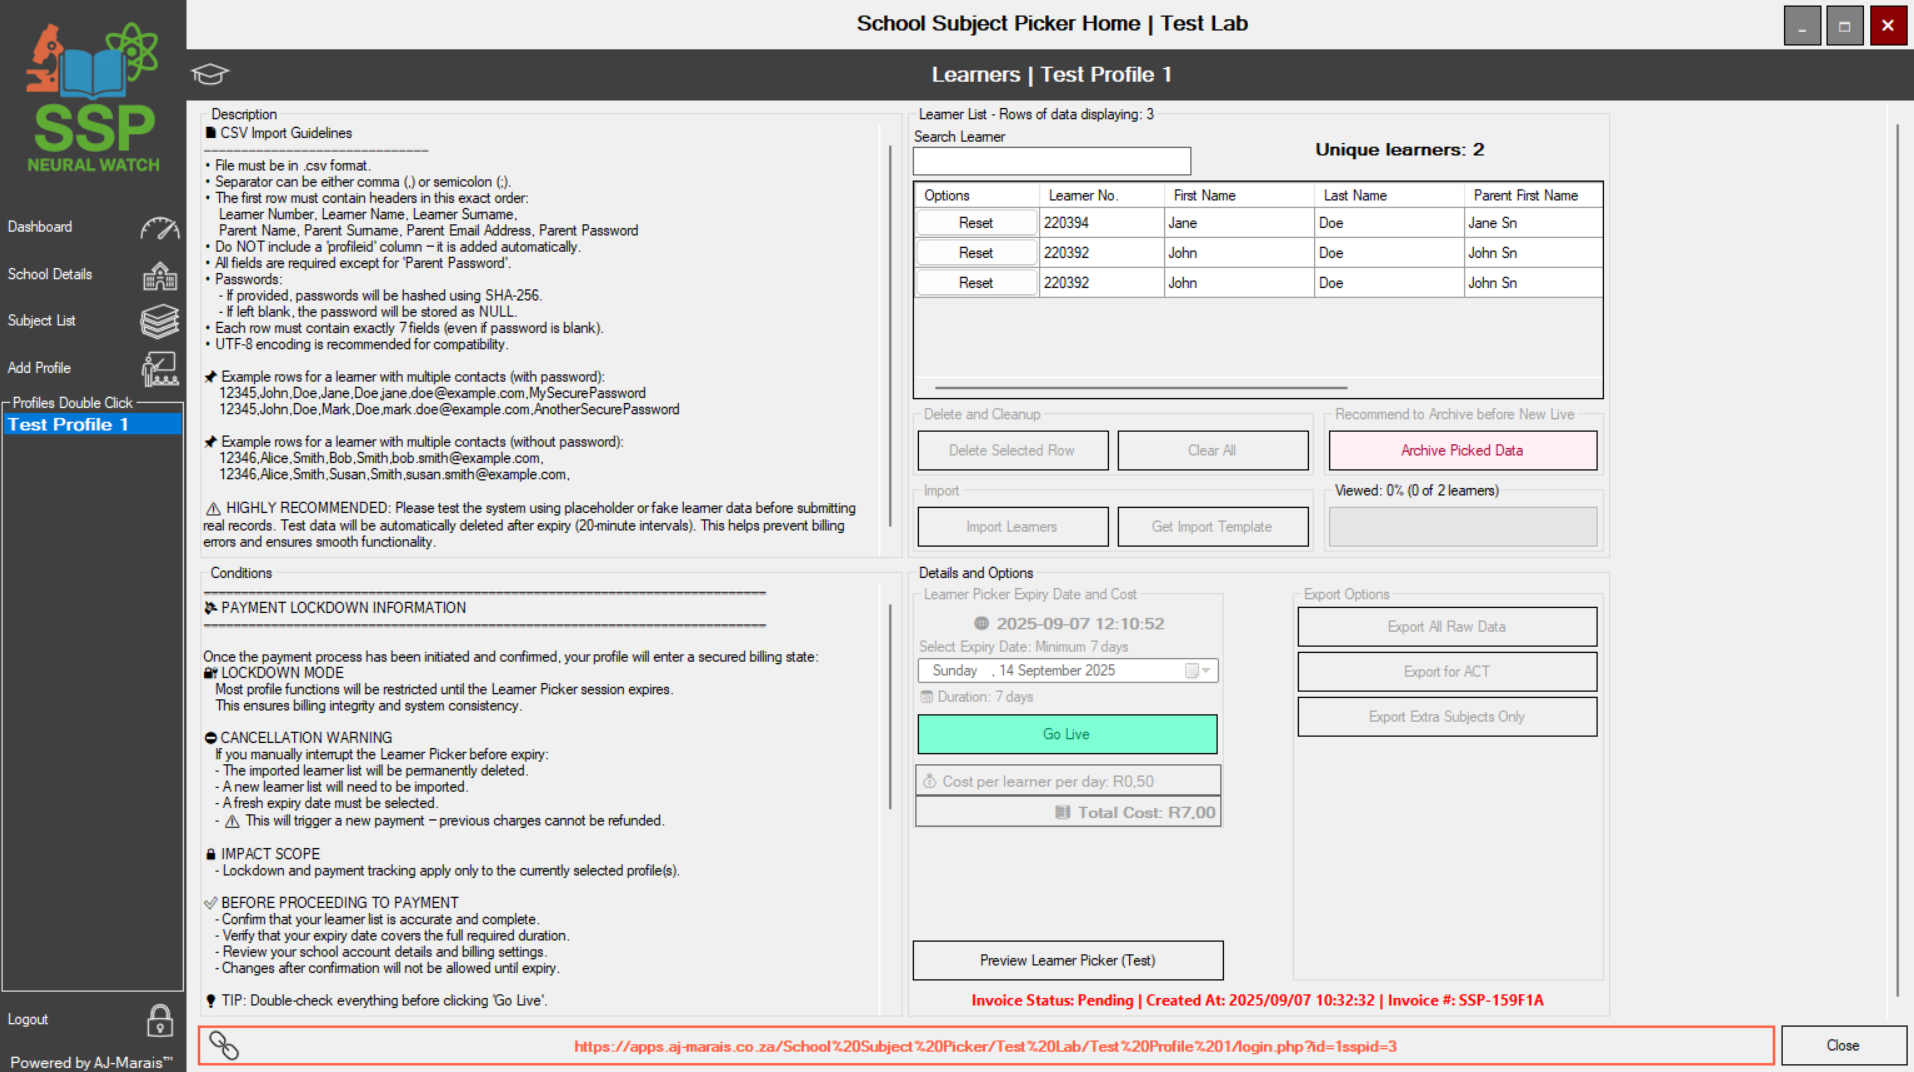
Task: Click the Logout padlock icon
Action: (x=159, y=1020)
